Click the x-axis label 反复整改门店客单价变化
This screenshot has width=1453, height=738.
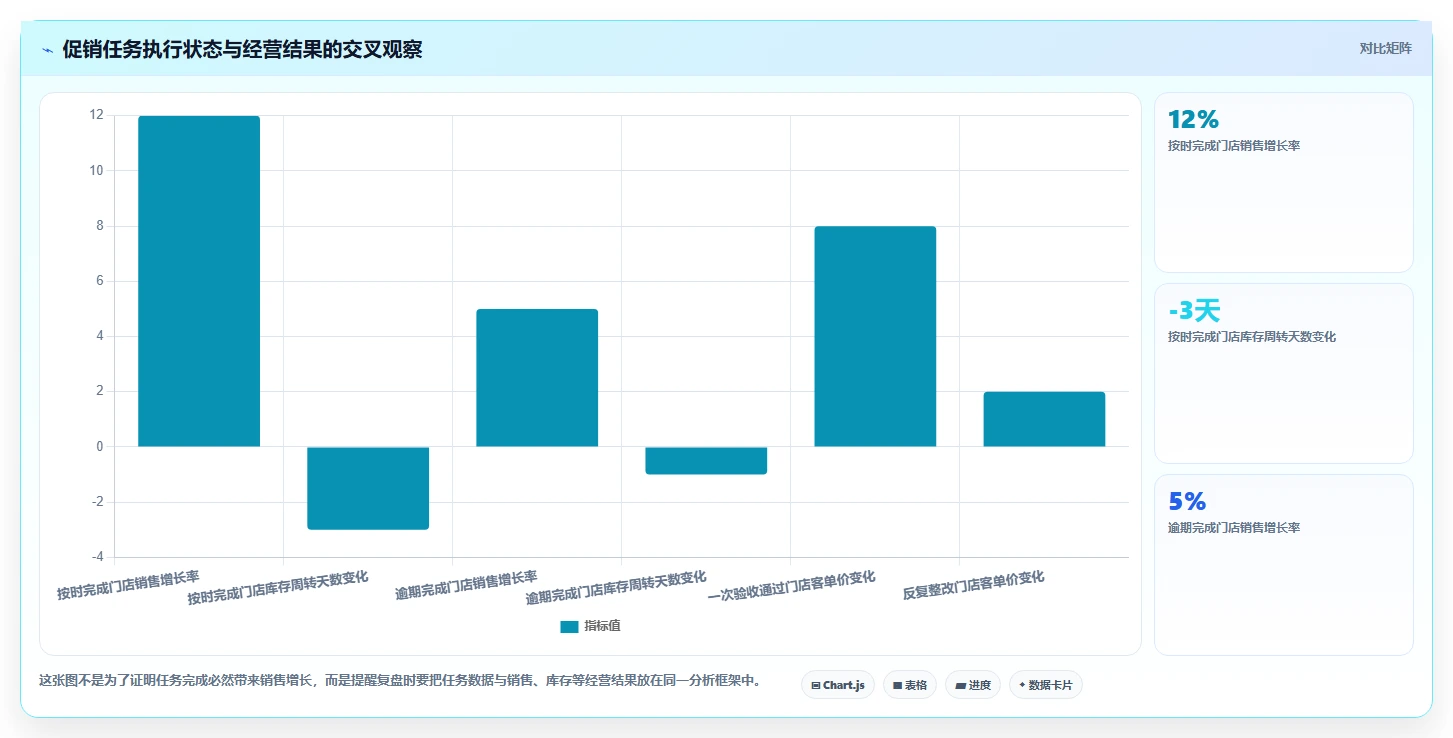[973, 585]
